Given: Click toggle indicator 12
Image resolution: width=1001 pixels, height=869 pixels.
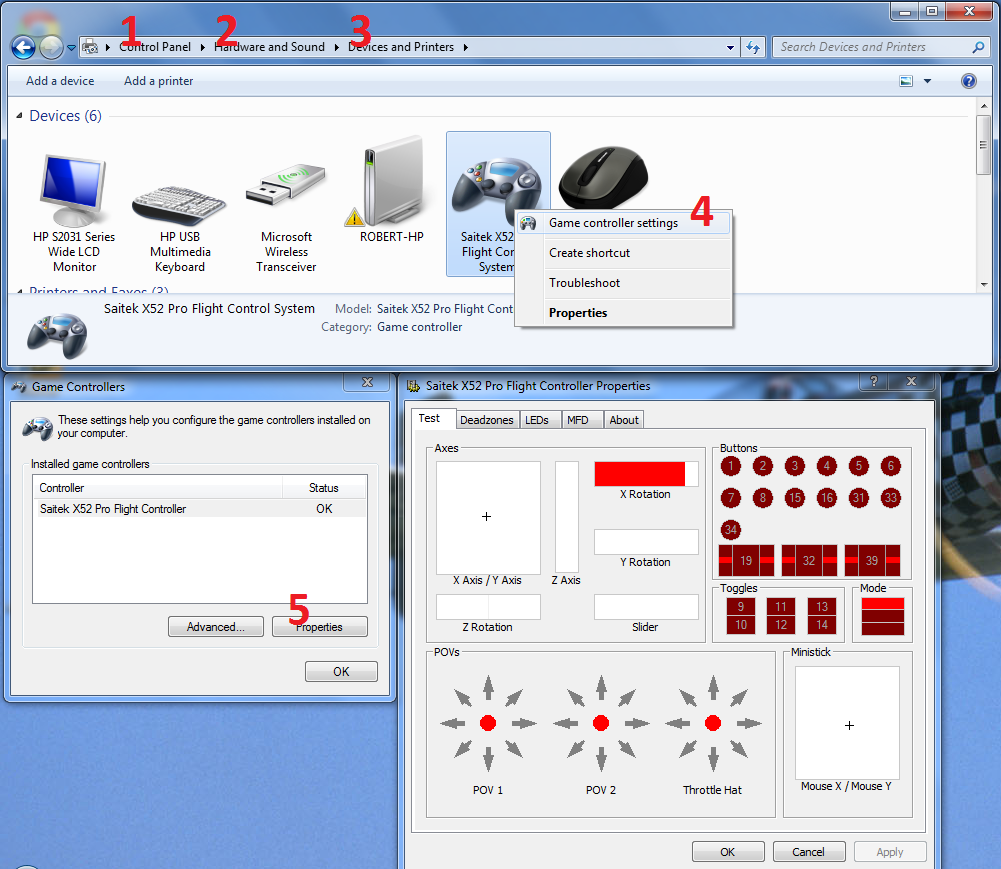Looking at the screenshot, I should 781,624.
